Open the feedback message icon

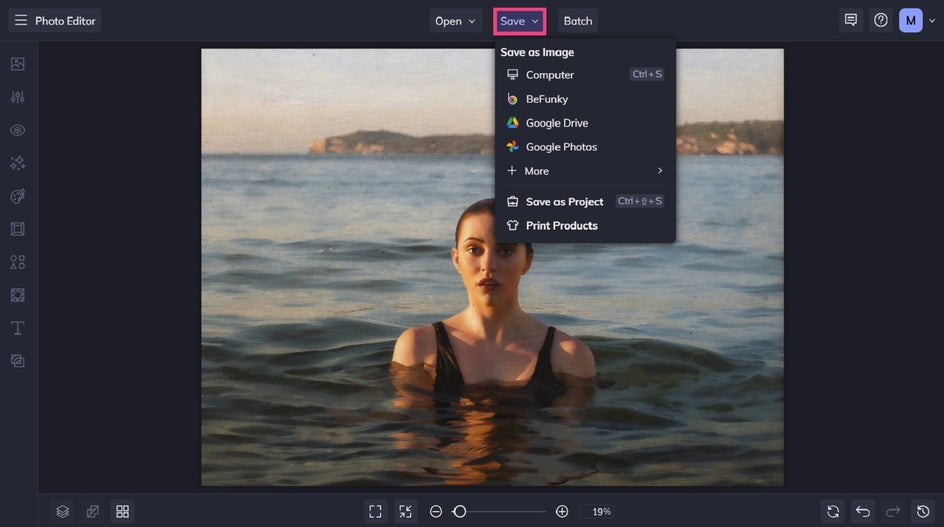(851, 20)
